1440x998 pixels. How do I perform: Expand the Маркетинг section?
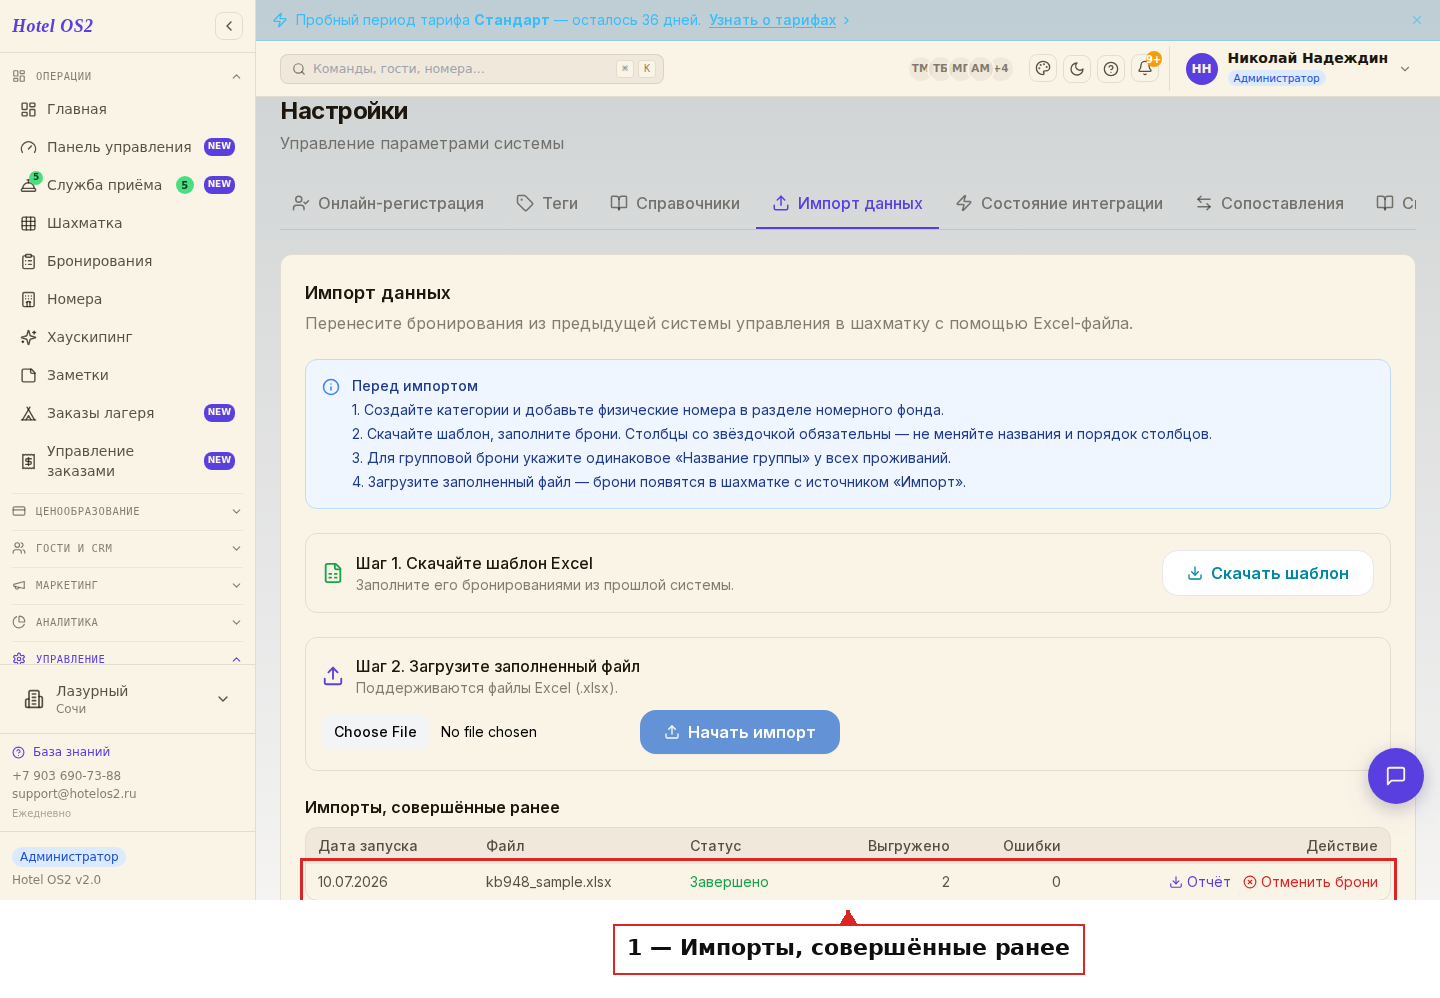(x=127, y=585)
